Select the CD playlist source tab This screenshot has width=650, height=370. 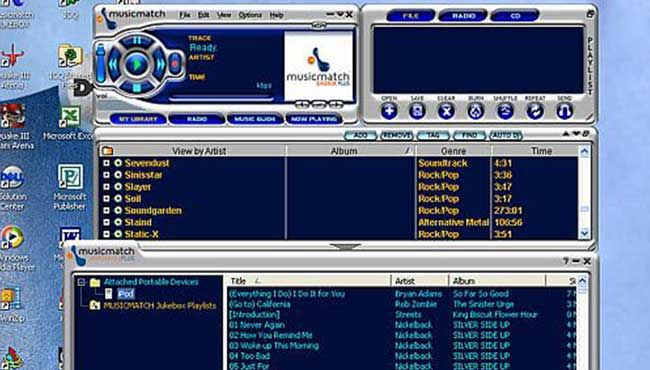coord(515,16)
